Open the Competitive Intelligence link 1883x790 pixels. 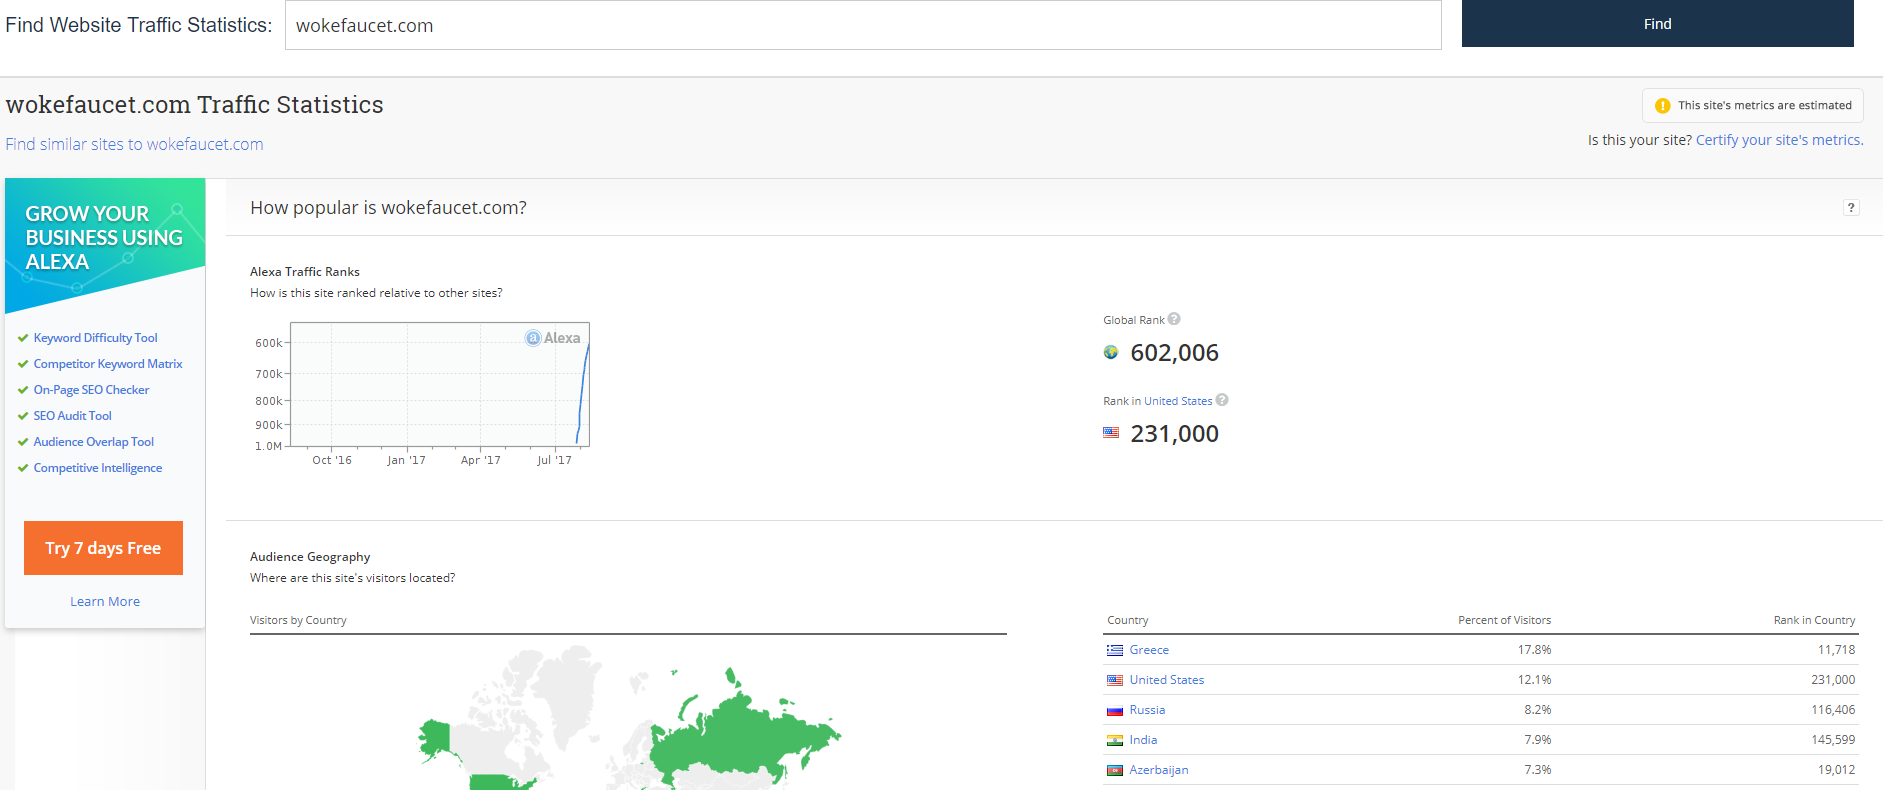tap(98, 468)
